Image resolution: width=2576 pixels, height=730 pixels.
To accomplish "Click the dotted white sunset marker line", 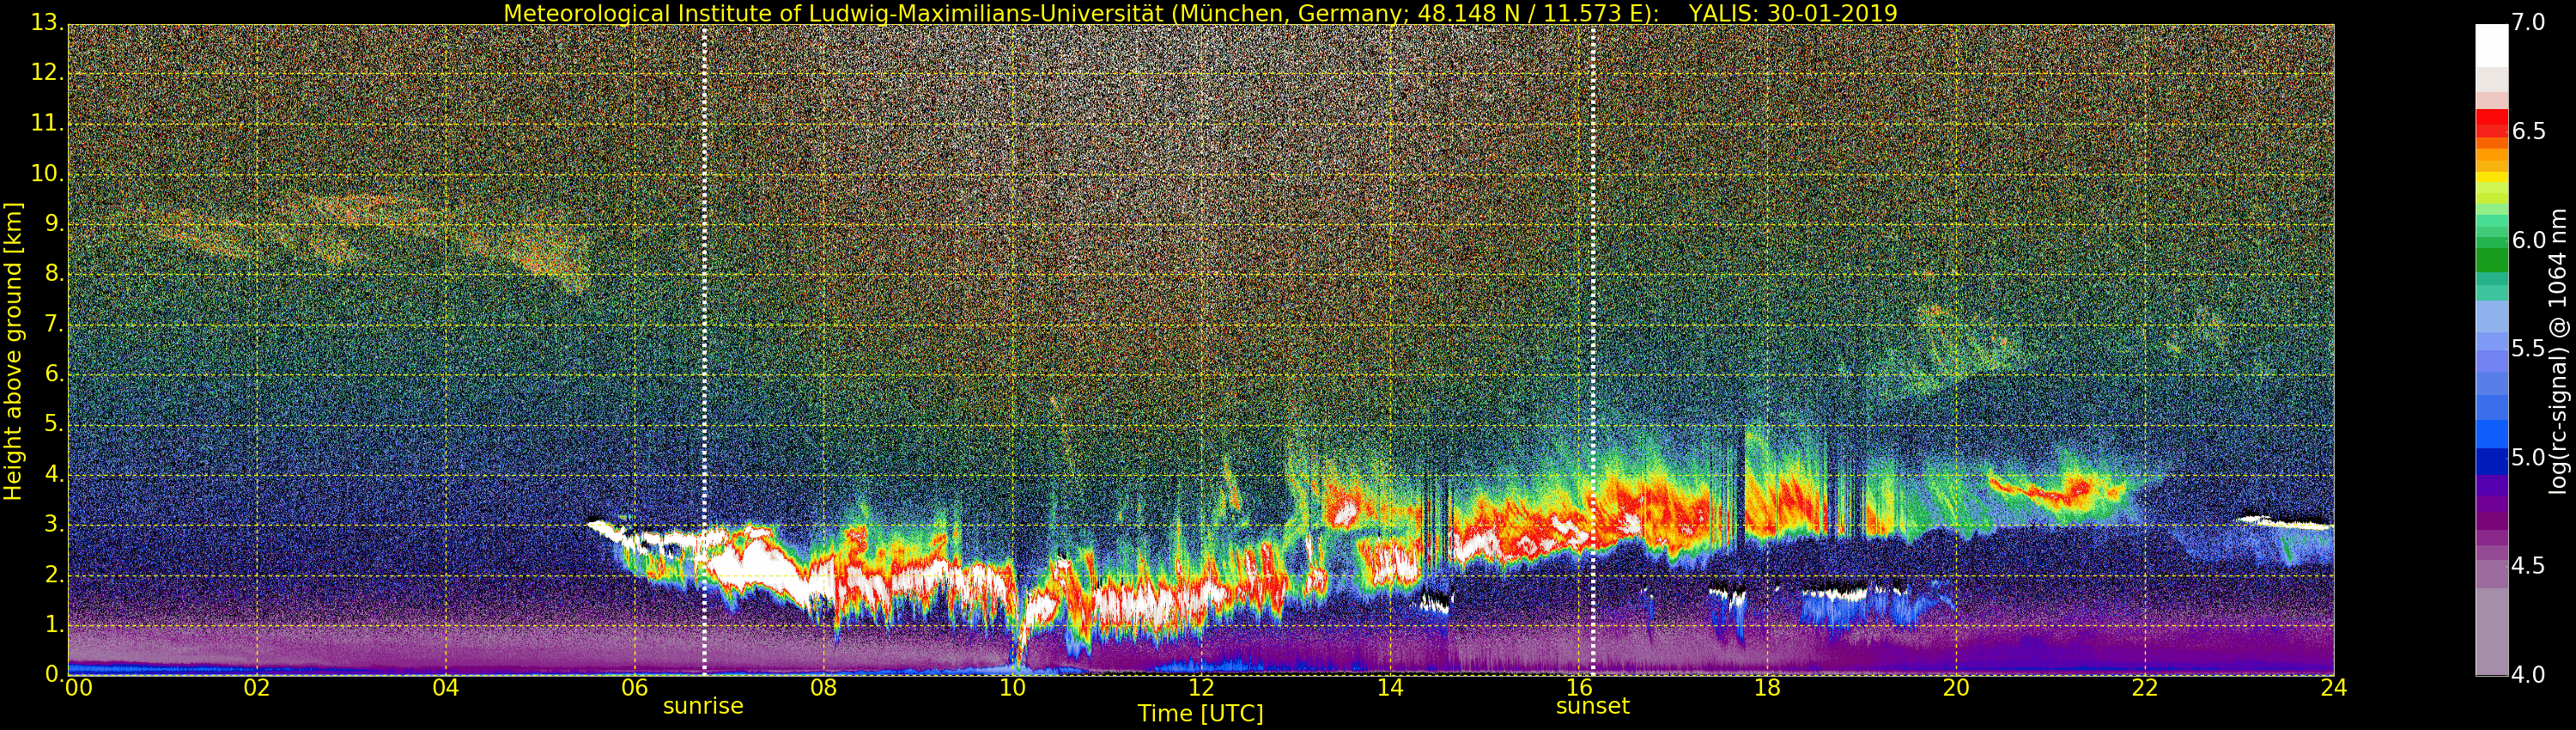I will pyautogui.click(x=1593, y=350).
